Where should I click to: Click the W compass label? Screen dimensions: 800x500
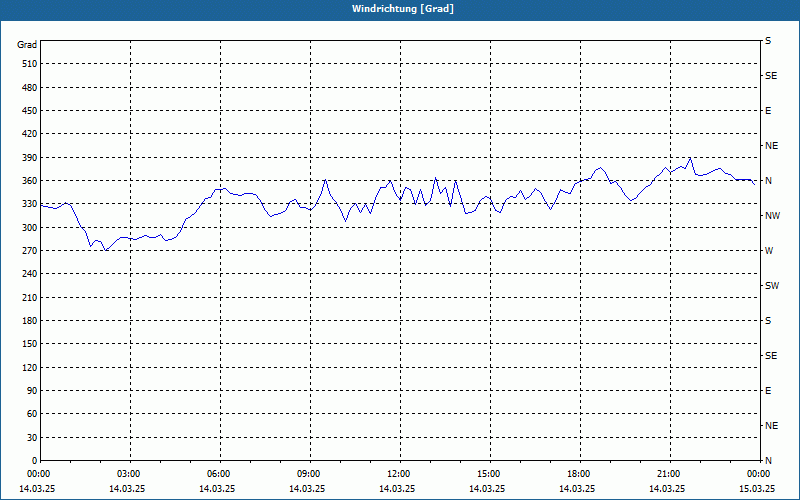tap(769, 251)
